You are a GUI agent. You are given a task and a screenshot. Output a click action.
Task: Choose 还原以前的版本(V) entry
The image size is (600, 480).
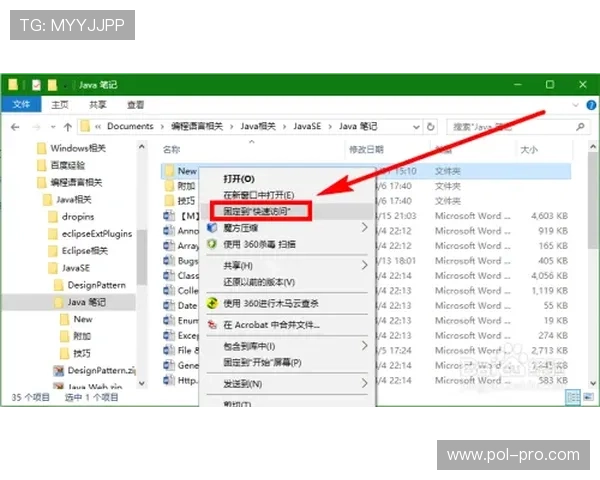point(287,282)
